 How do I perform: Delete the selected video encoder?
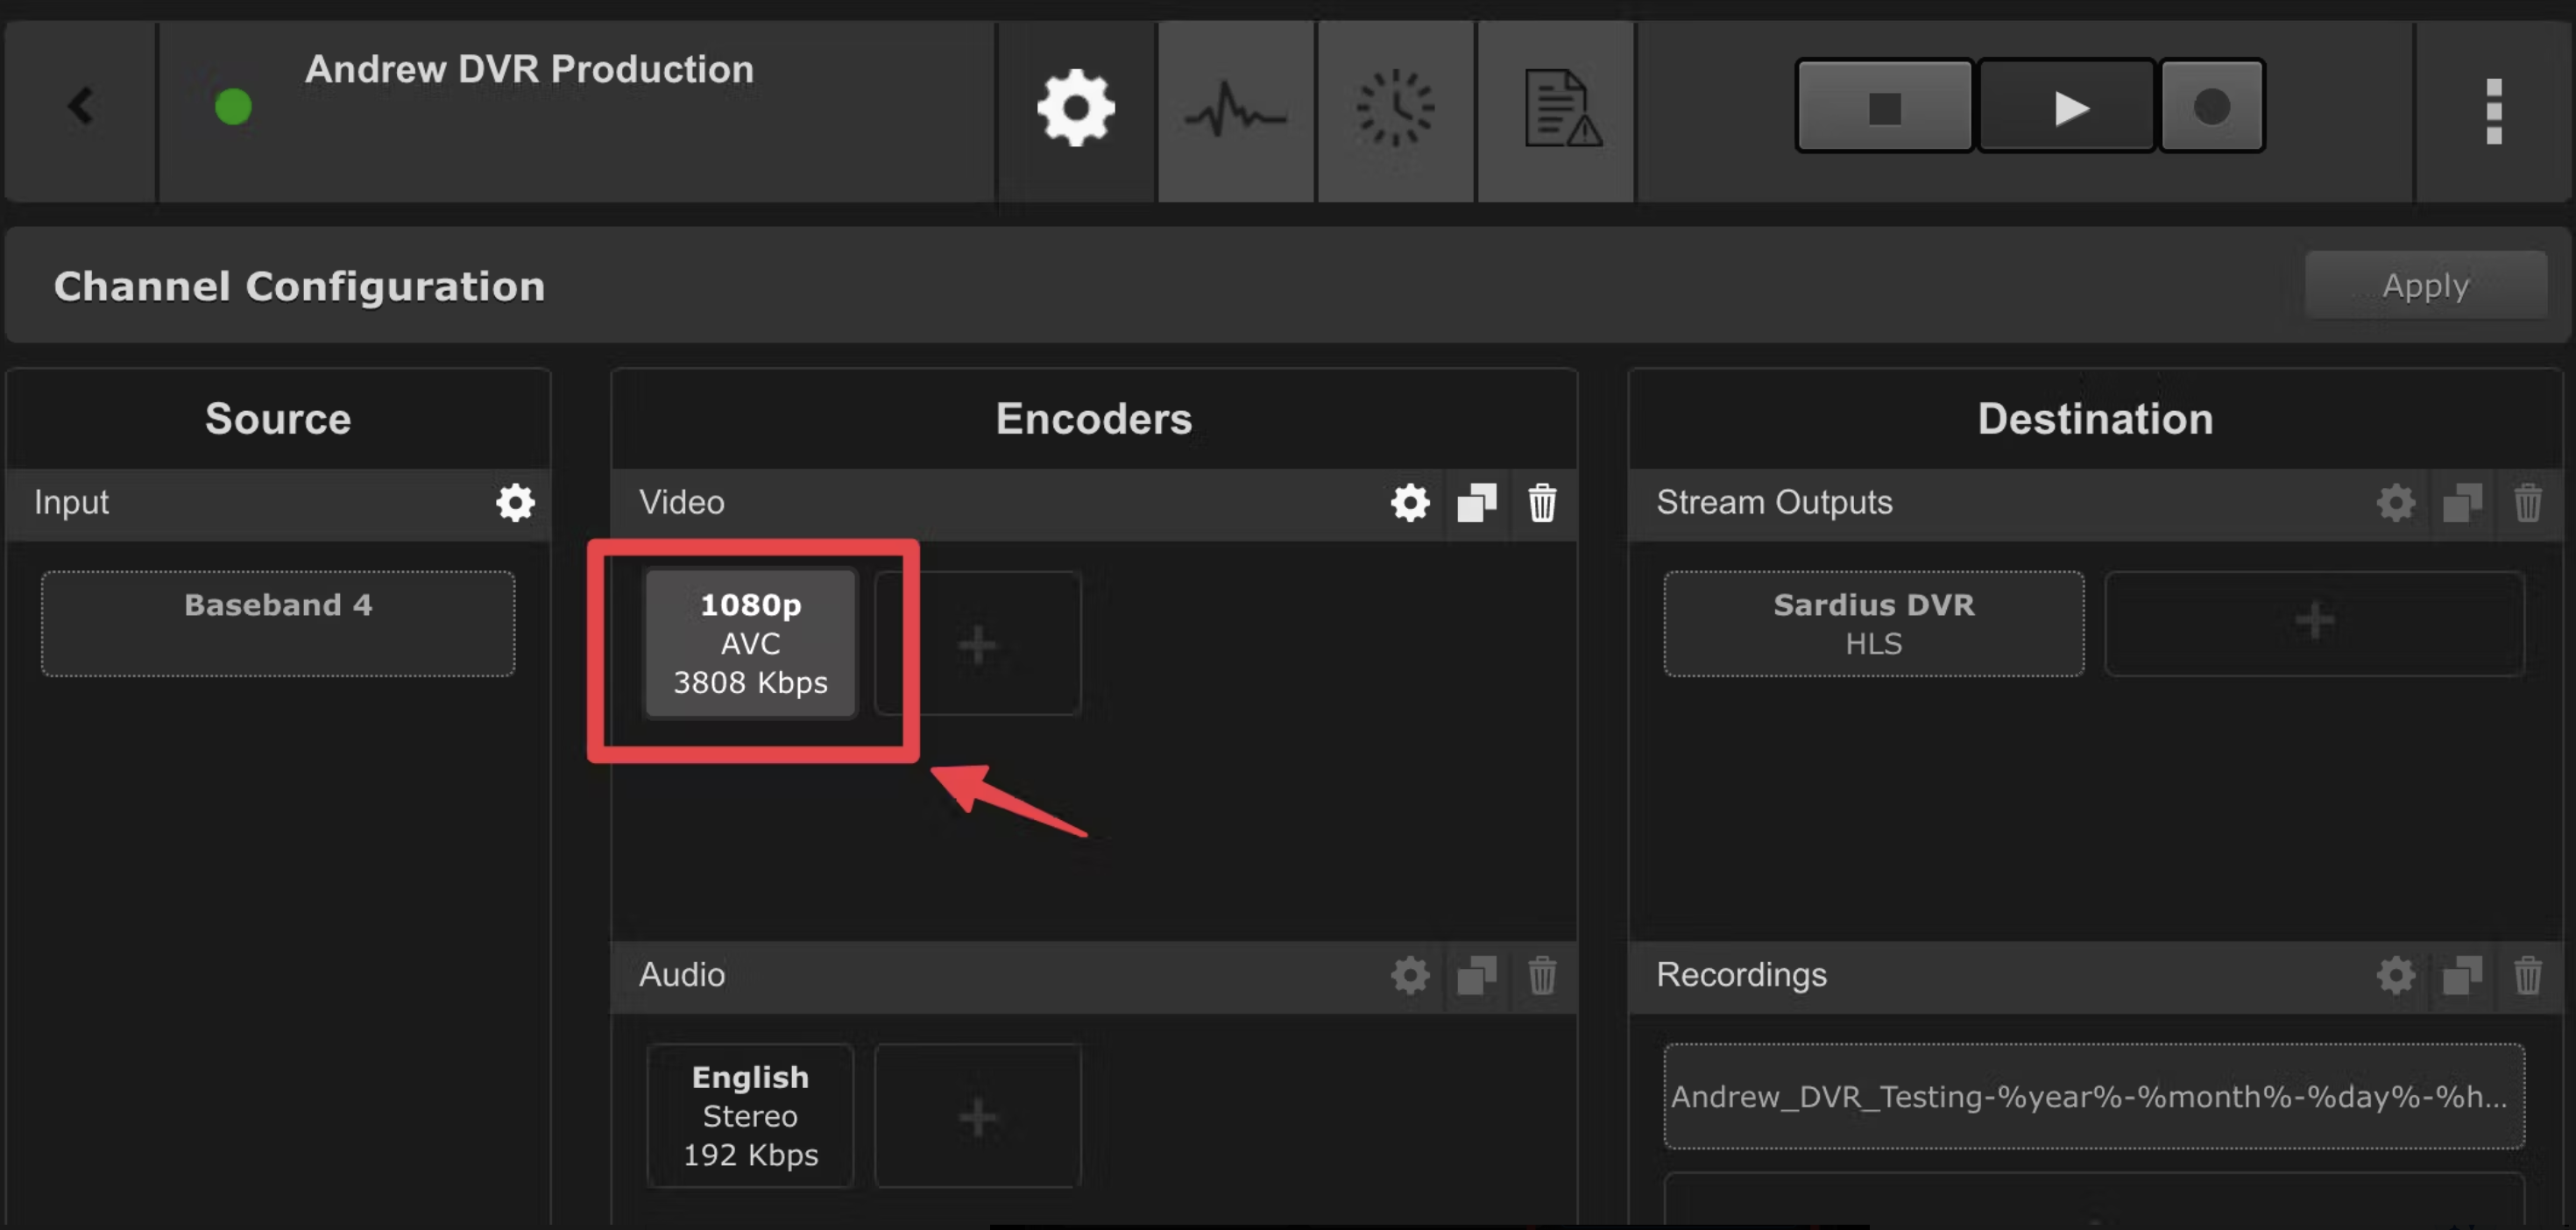(x=1542, y=502)
